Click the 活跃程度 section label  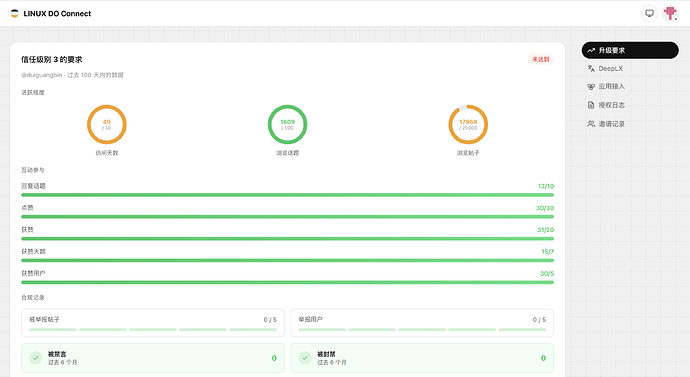[x=33, y=92]
